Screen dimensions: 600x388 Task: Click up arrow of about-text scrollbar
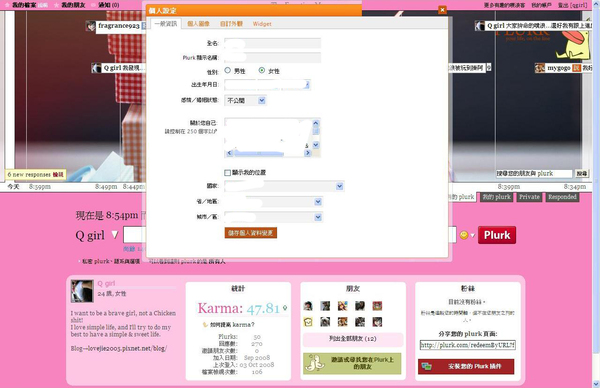tap(316, 123)
